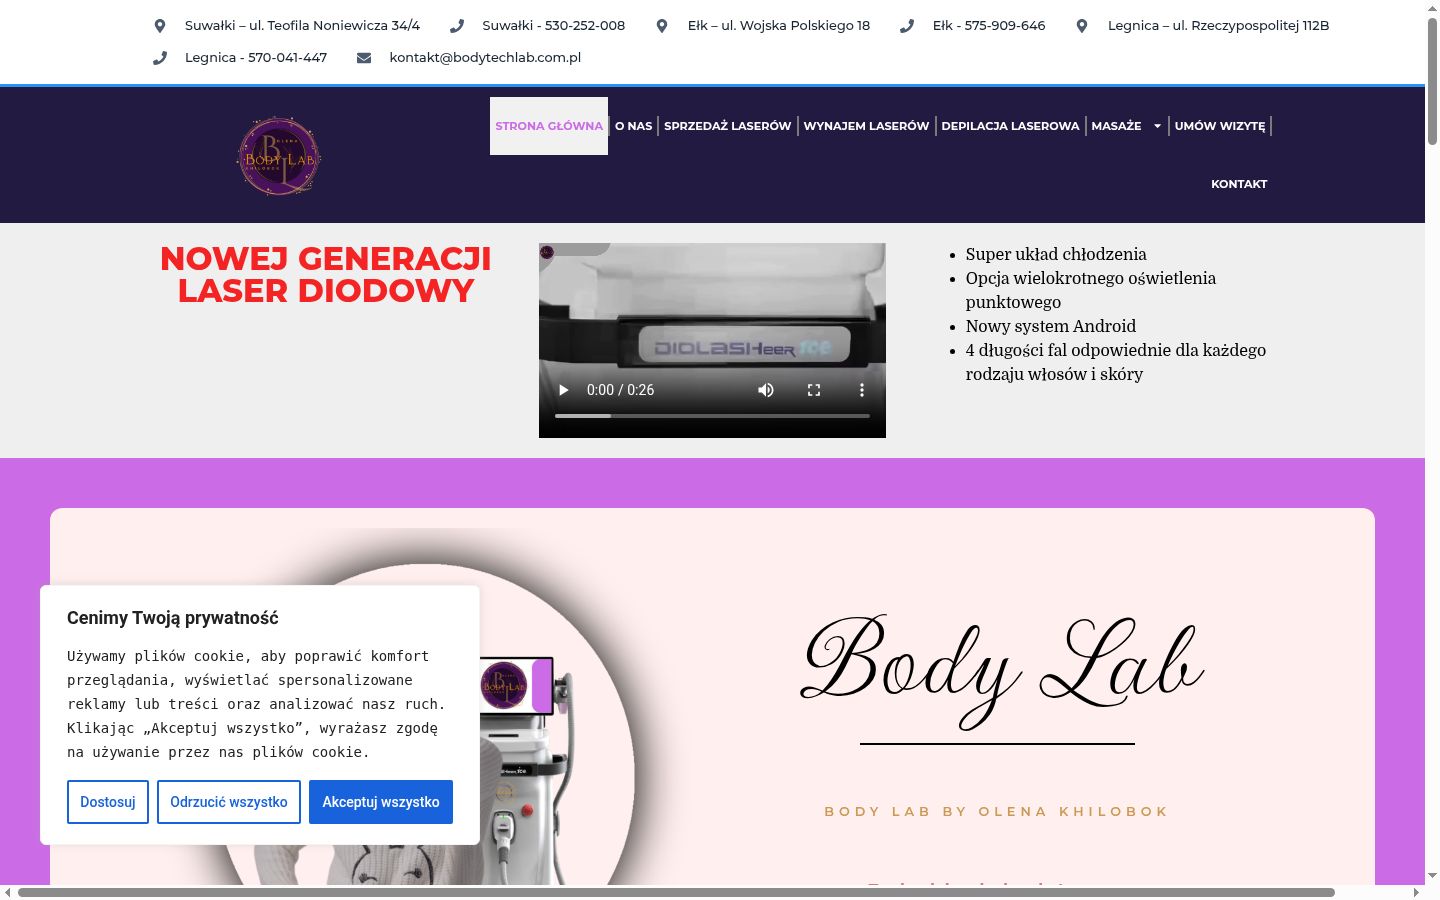Open the video's three-dot options menu

click(x=862, y=390)
